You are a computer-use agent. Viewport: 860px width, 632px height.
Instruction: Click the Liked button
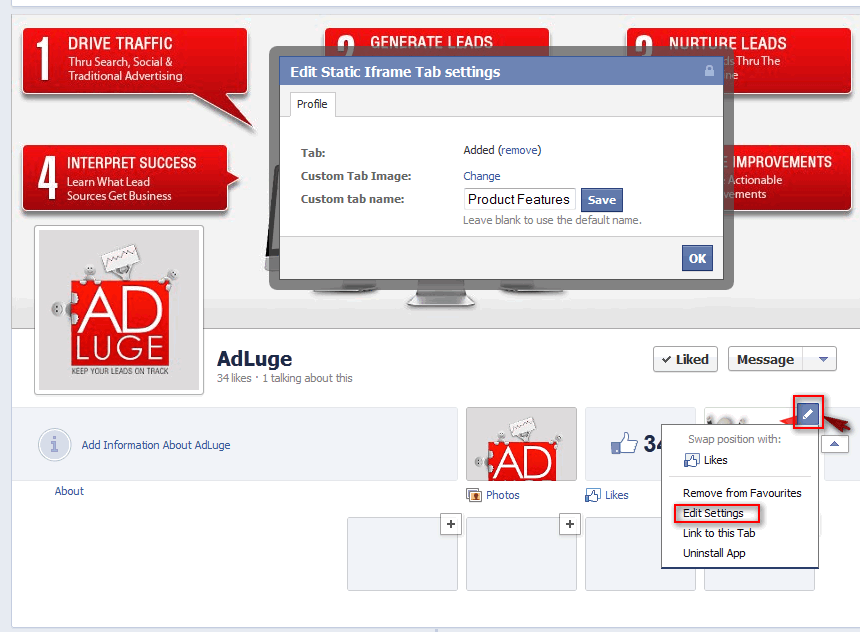685,359
